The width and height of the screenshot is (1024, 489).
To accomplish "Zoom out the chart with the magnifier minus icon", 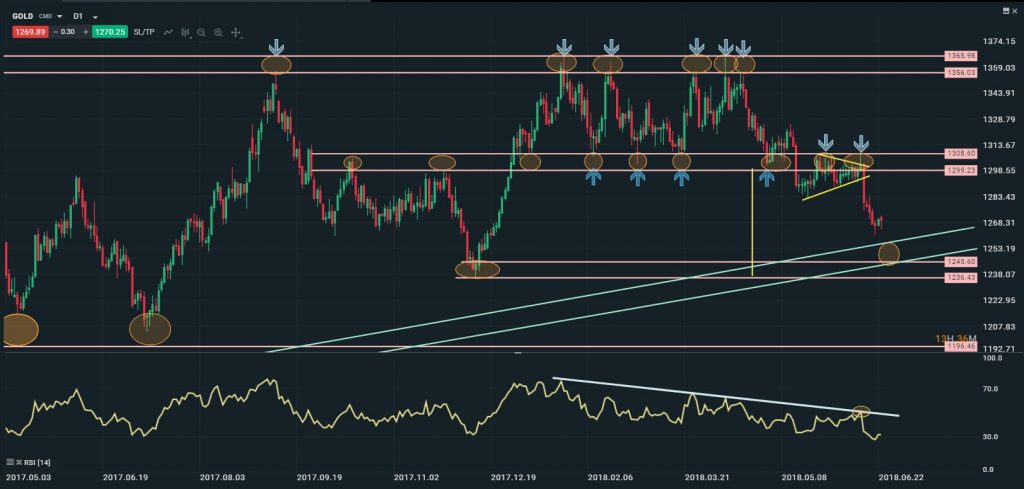I will [x=201, y=32].
